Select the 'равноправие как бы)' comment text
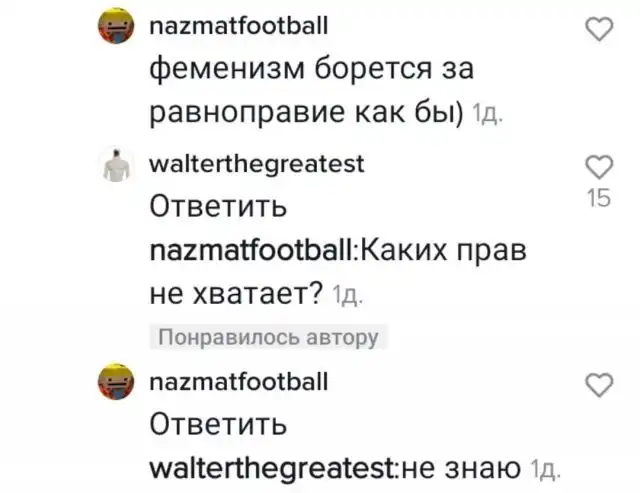 (307, 112)
